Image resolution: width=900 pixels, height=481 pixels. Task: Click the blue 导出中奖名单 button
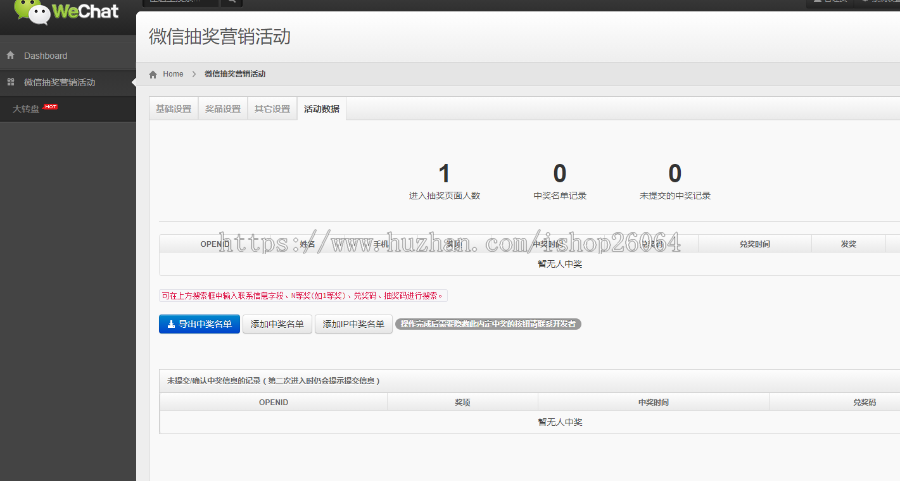pos(199,324)
